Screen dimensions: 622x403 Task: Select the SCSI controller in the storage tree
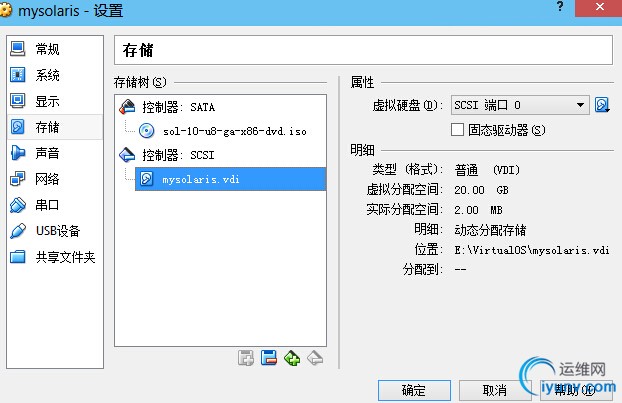tap(221, 155)
